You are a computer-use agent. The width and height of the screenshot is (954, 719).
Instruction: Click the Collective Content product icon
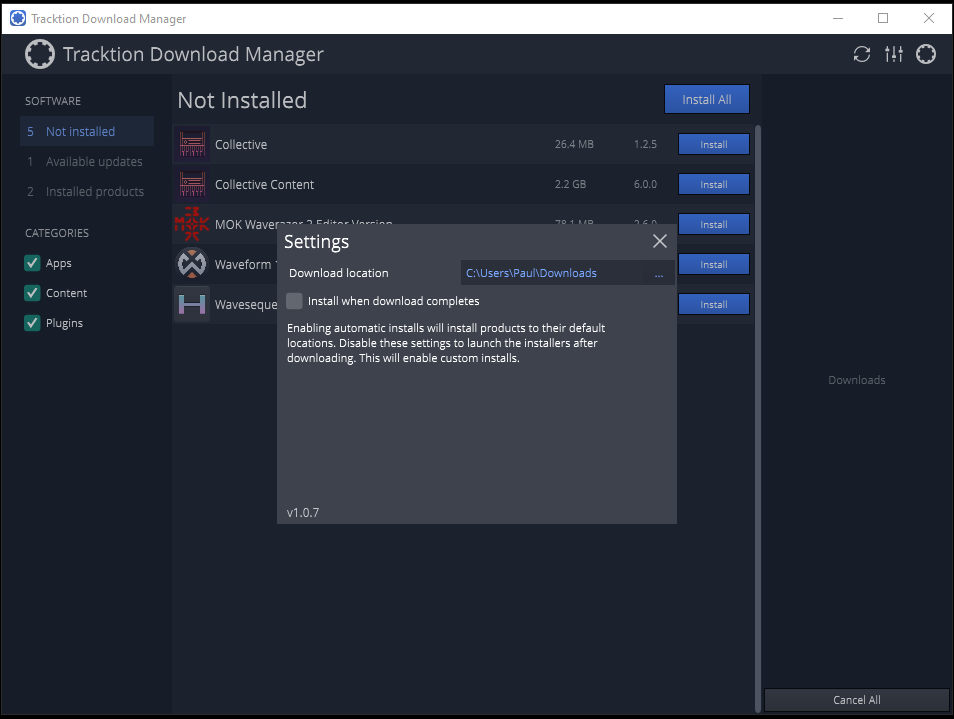(x=192, y=184)
